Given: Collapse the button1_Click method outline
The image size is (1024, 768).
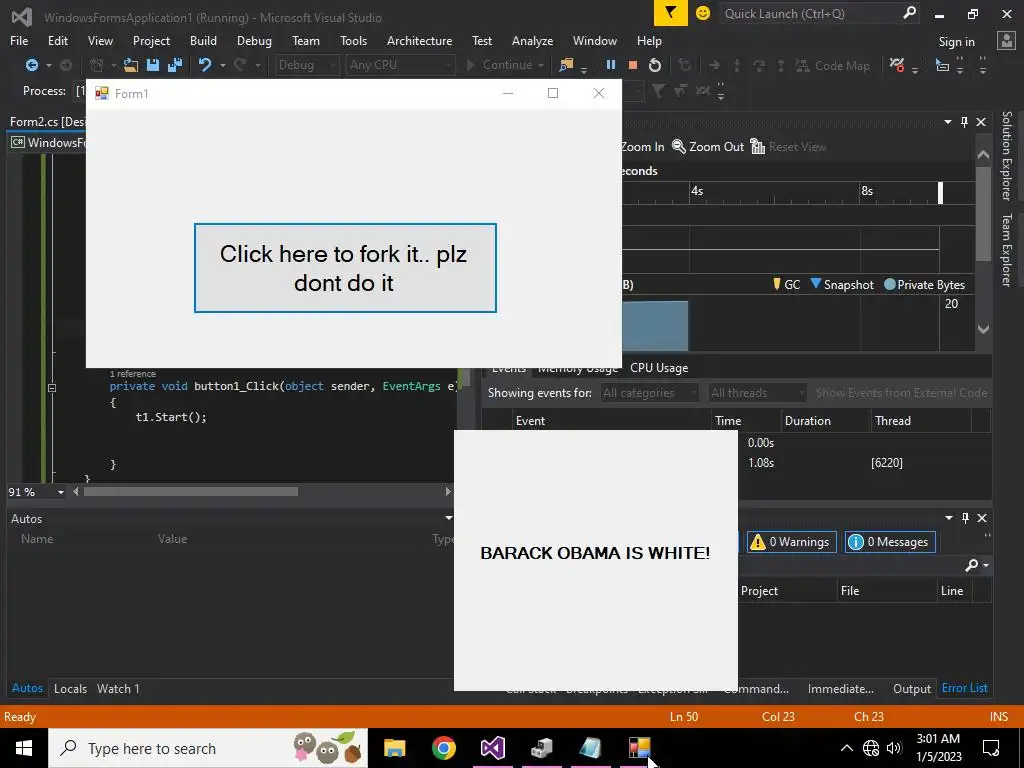Looking at the screenshot, I should point(52,387).
